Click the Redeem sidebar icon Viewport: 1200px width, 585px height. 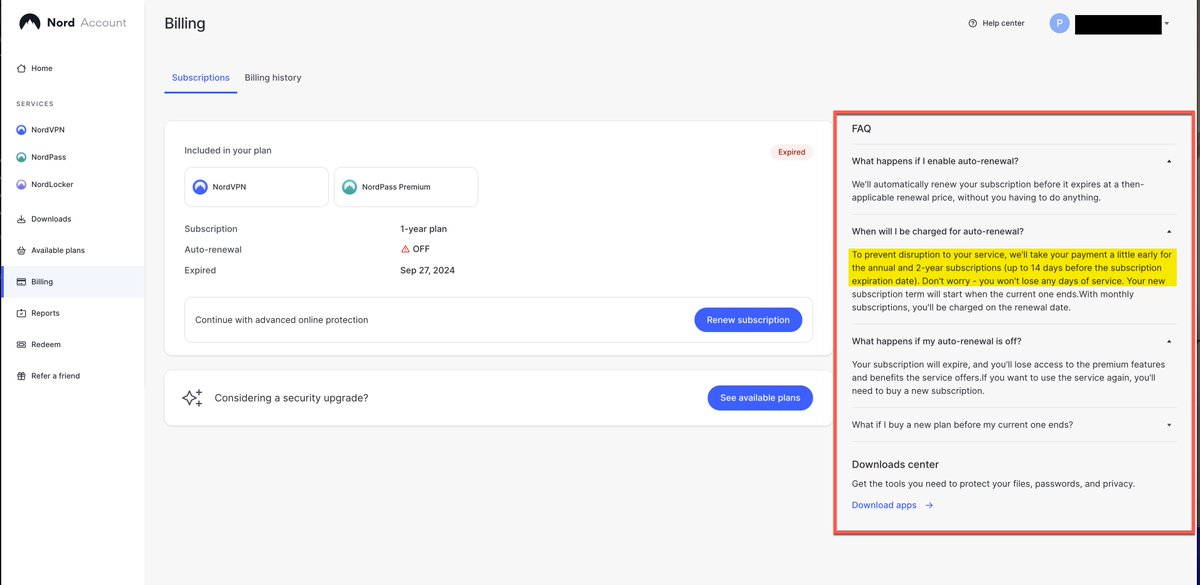[x=22, y=344]
